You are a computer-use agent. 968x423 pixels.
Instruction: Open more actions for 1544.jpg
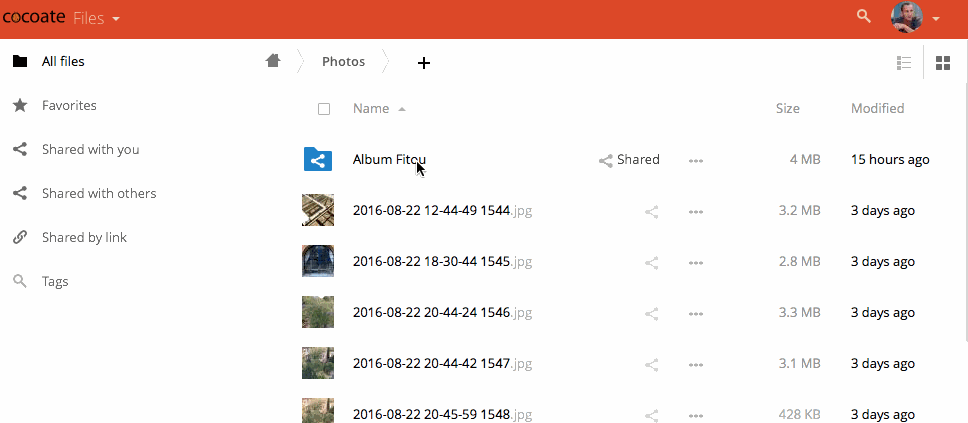[696, 212]
